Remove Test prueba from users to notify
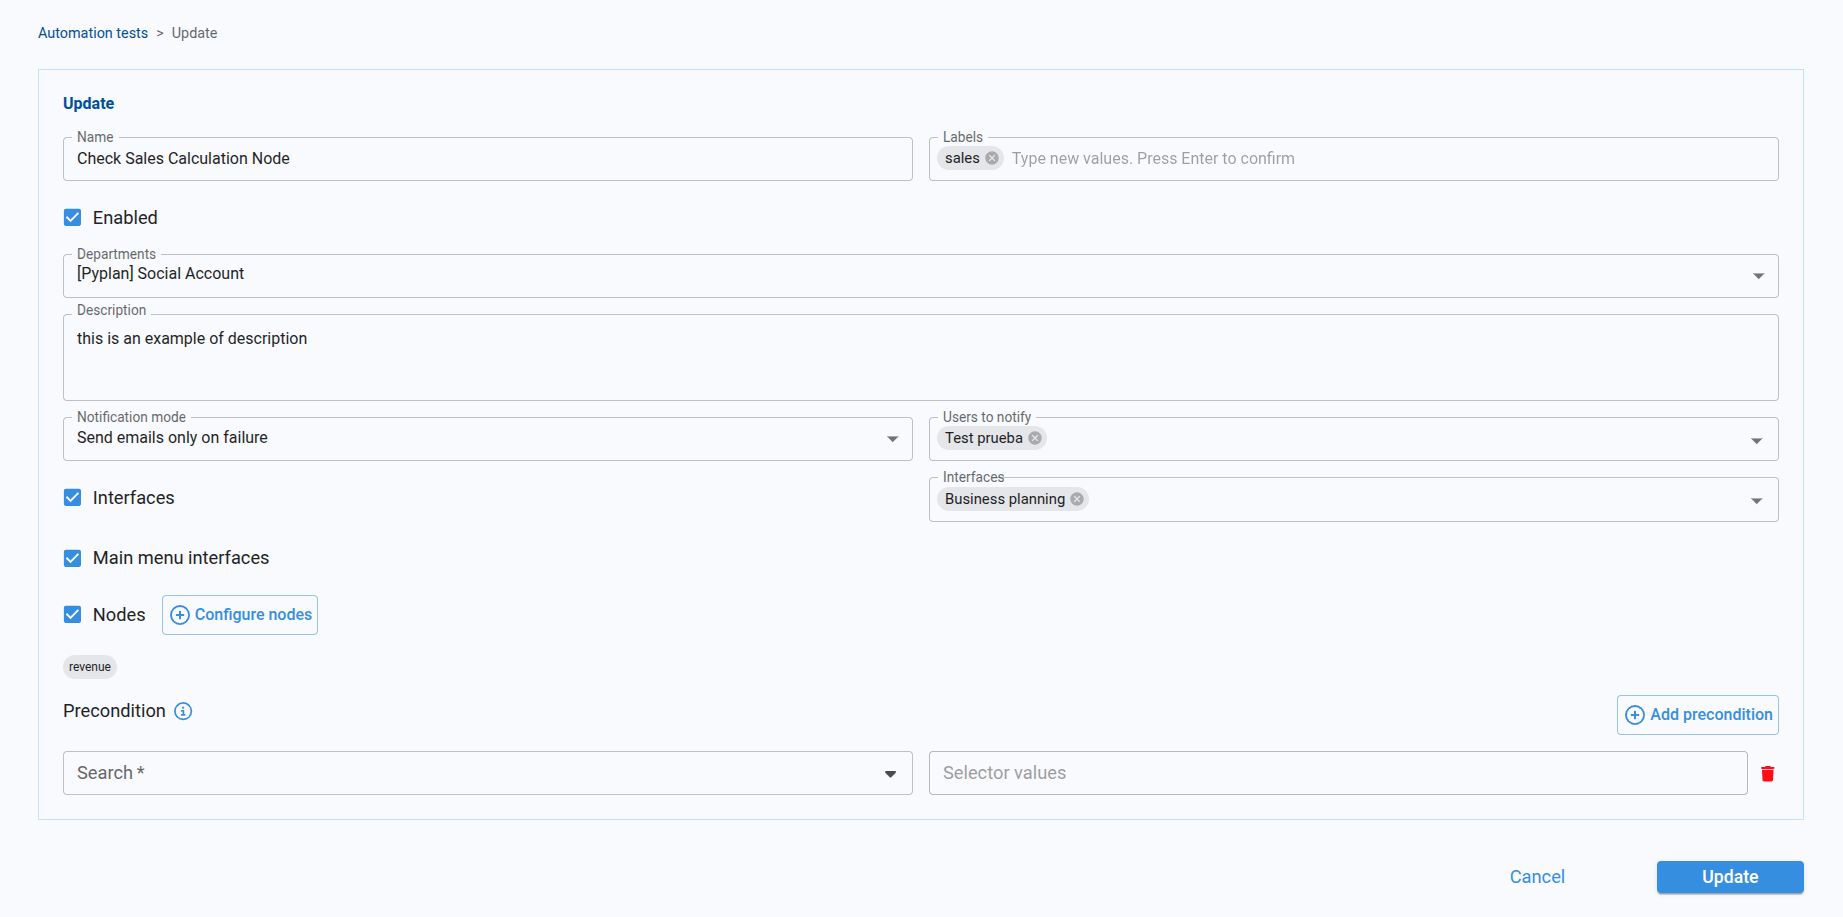1843x917 pixels. click(1035, 438)
